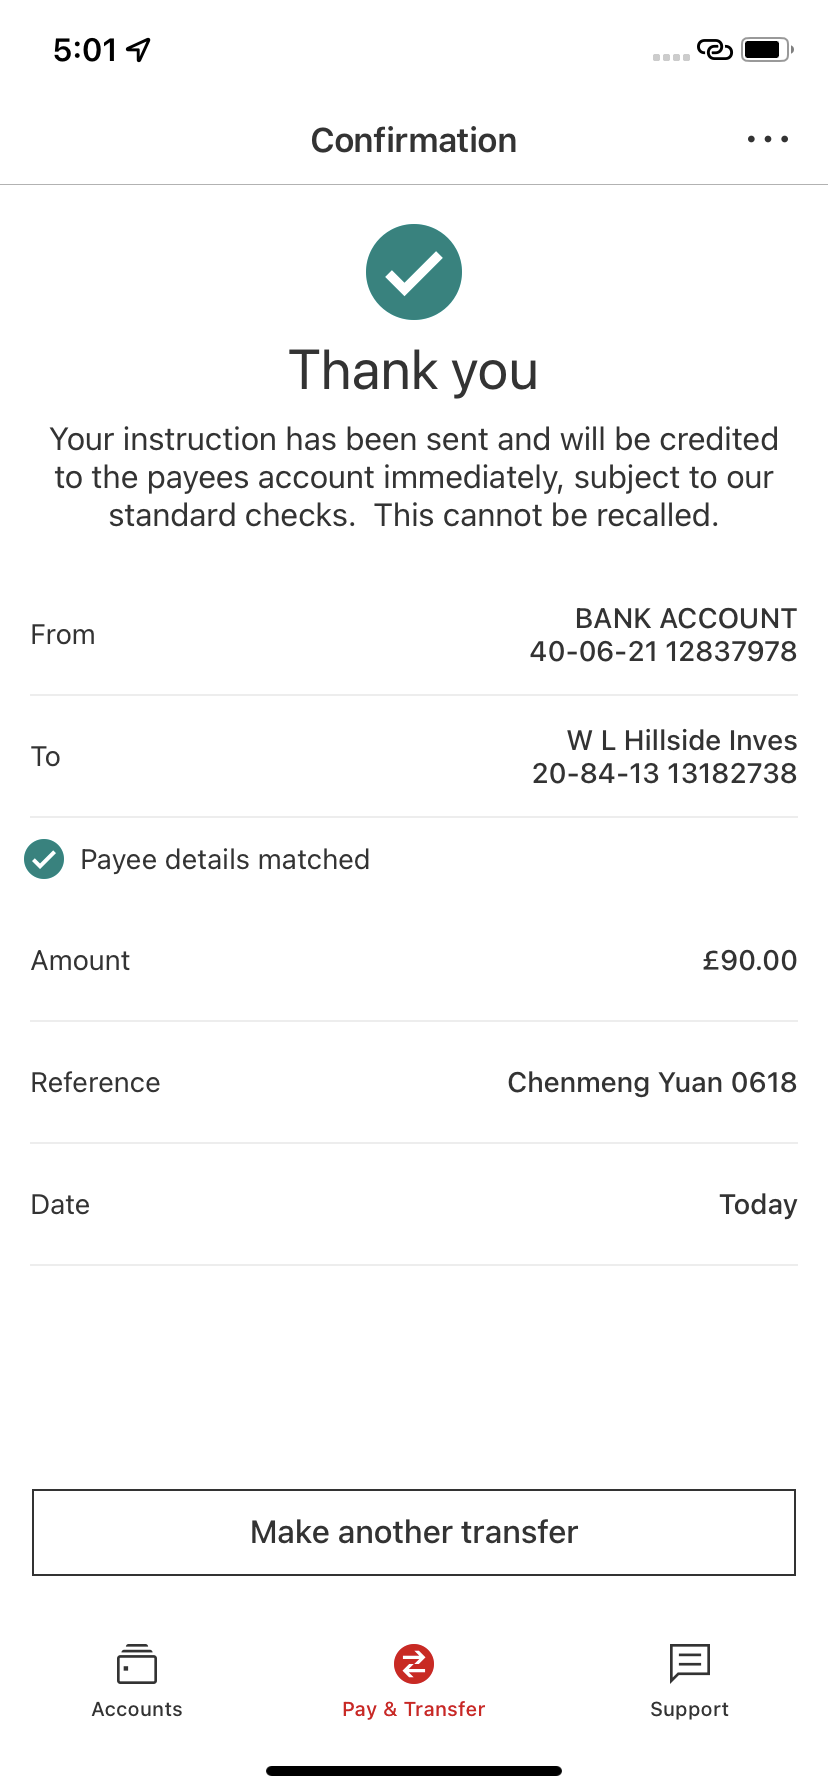
Task: Switch to the Accounts tab label
Action: pyautogui.click(x=137, y=1709)
